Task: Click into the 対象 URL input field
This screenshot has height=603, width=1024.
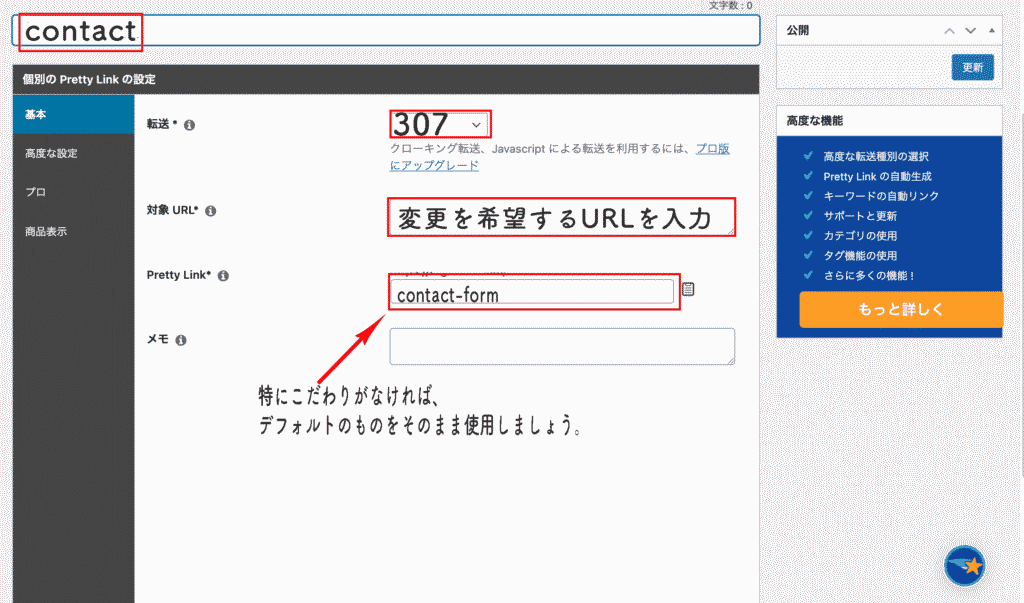Action: pyautogui.click(x=561, y=218)
